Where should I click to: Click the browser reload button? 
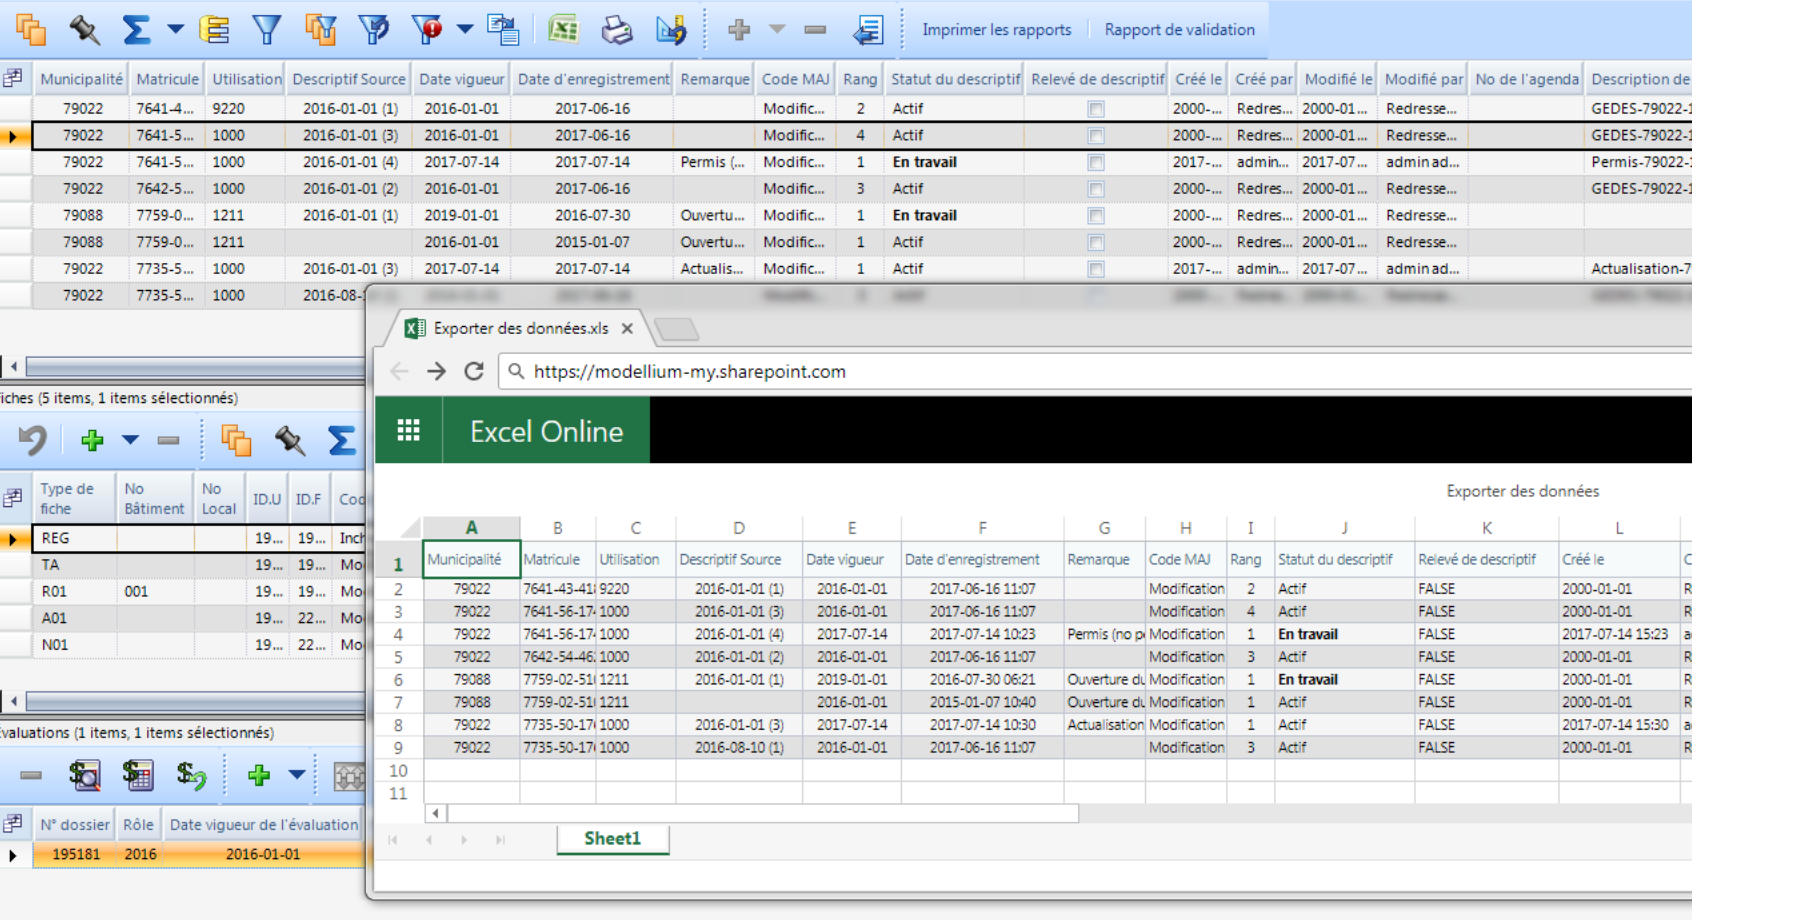[x=474, y=371]
